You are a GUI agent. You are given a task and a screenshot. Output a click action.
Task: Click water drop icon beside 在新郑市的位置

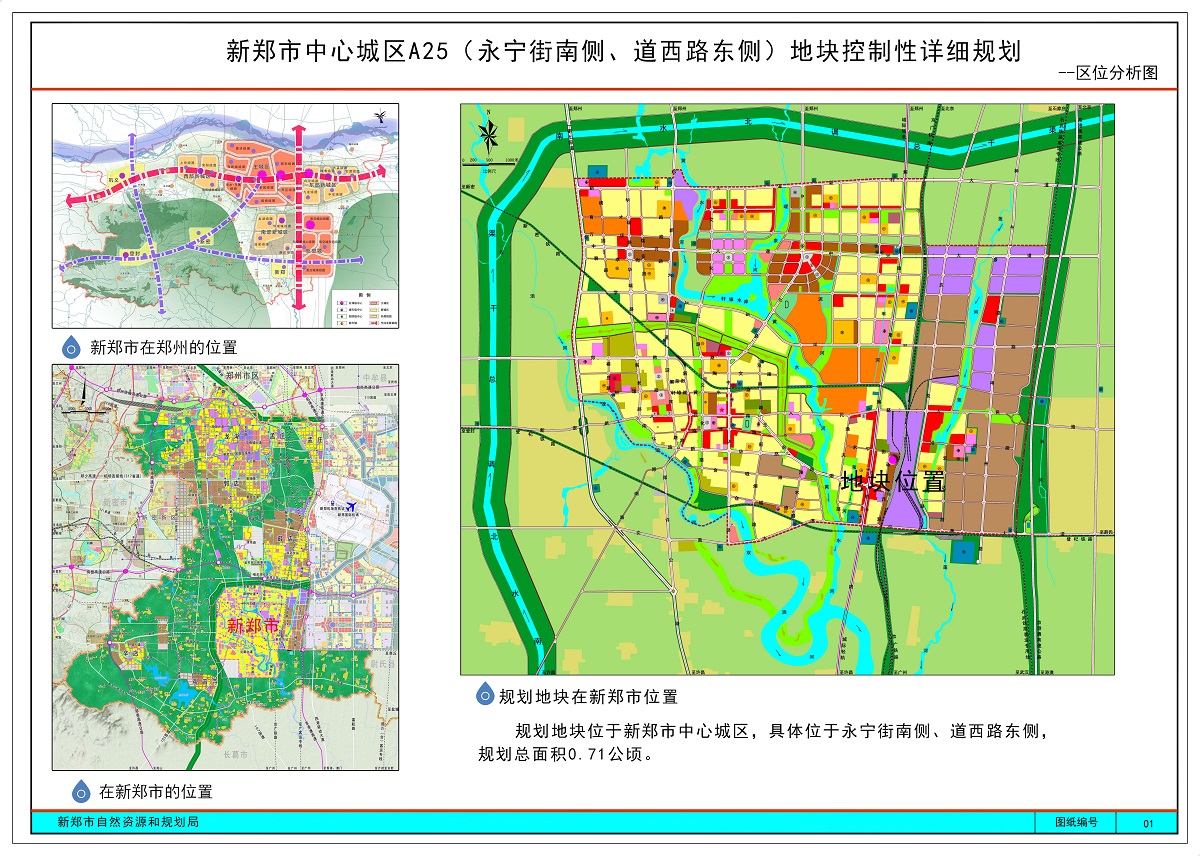click(x=80, y=792)
